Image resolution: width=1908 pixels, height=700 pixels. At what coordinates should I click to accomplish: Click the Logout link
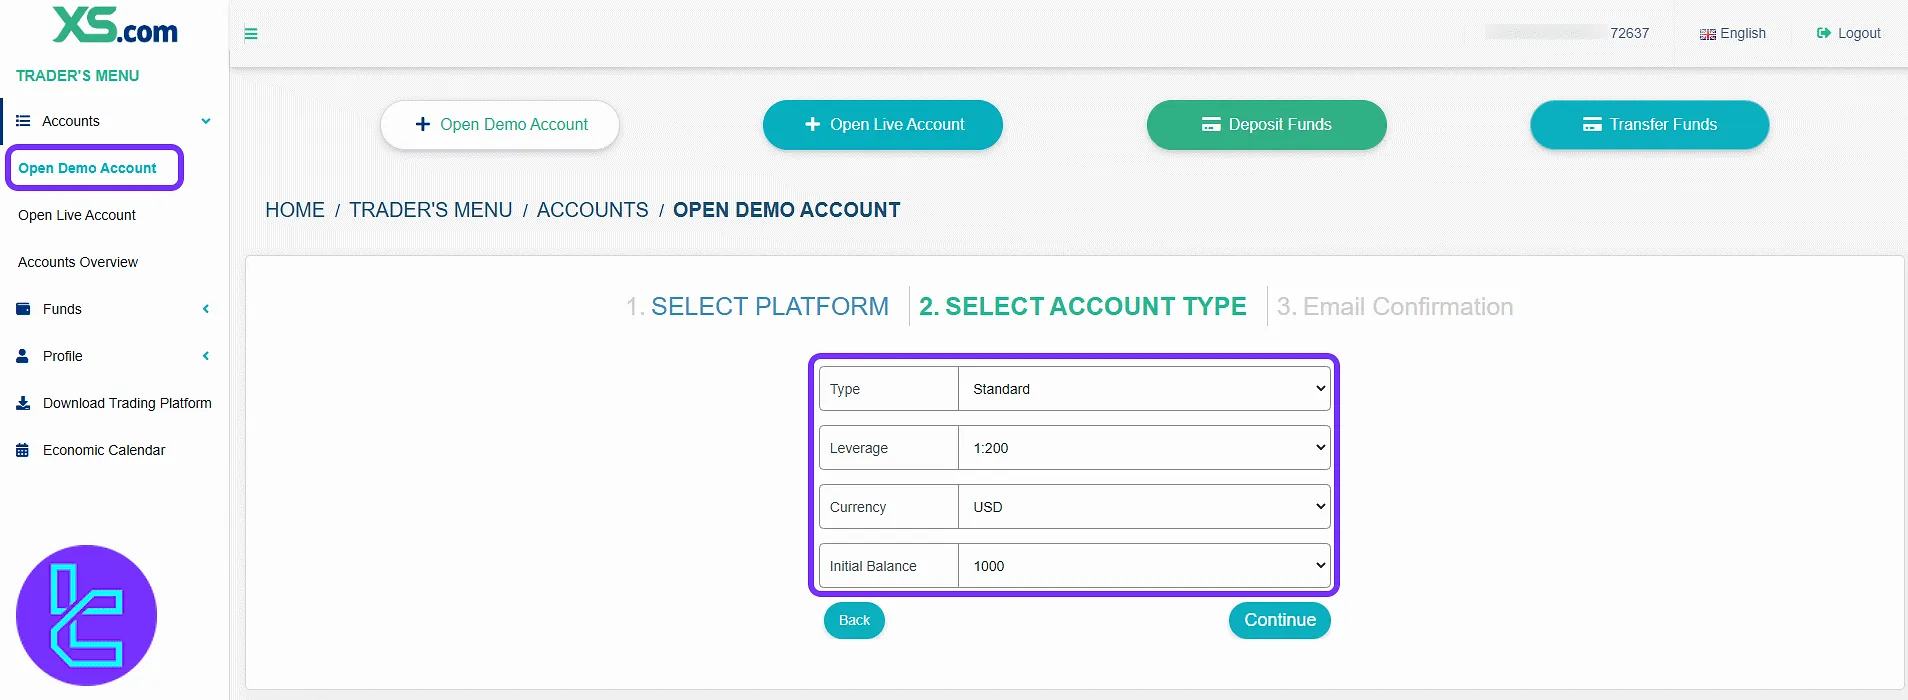pos(1849,34)
